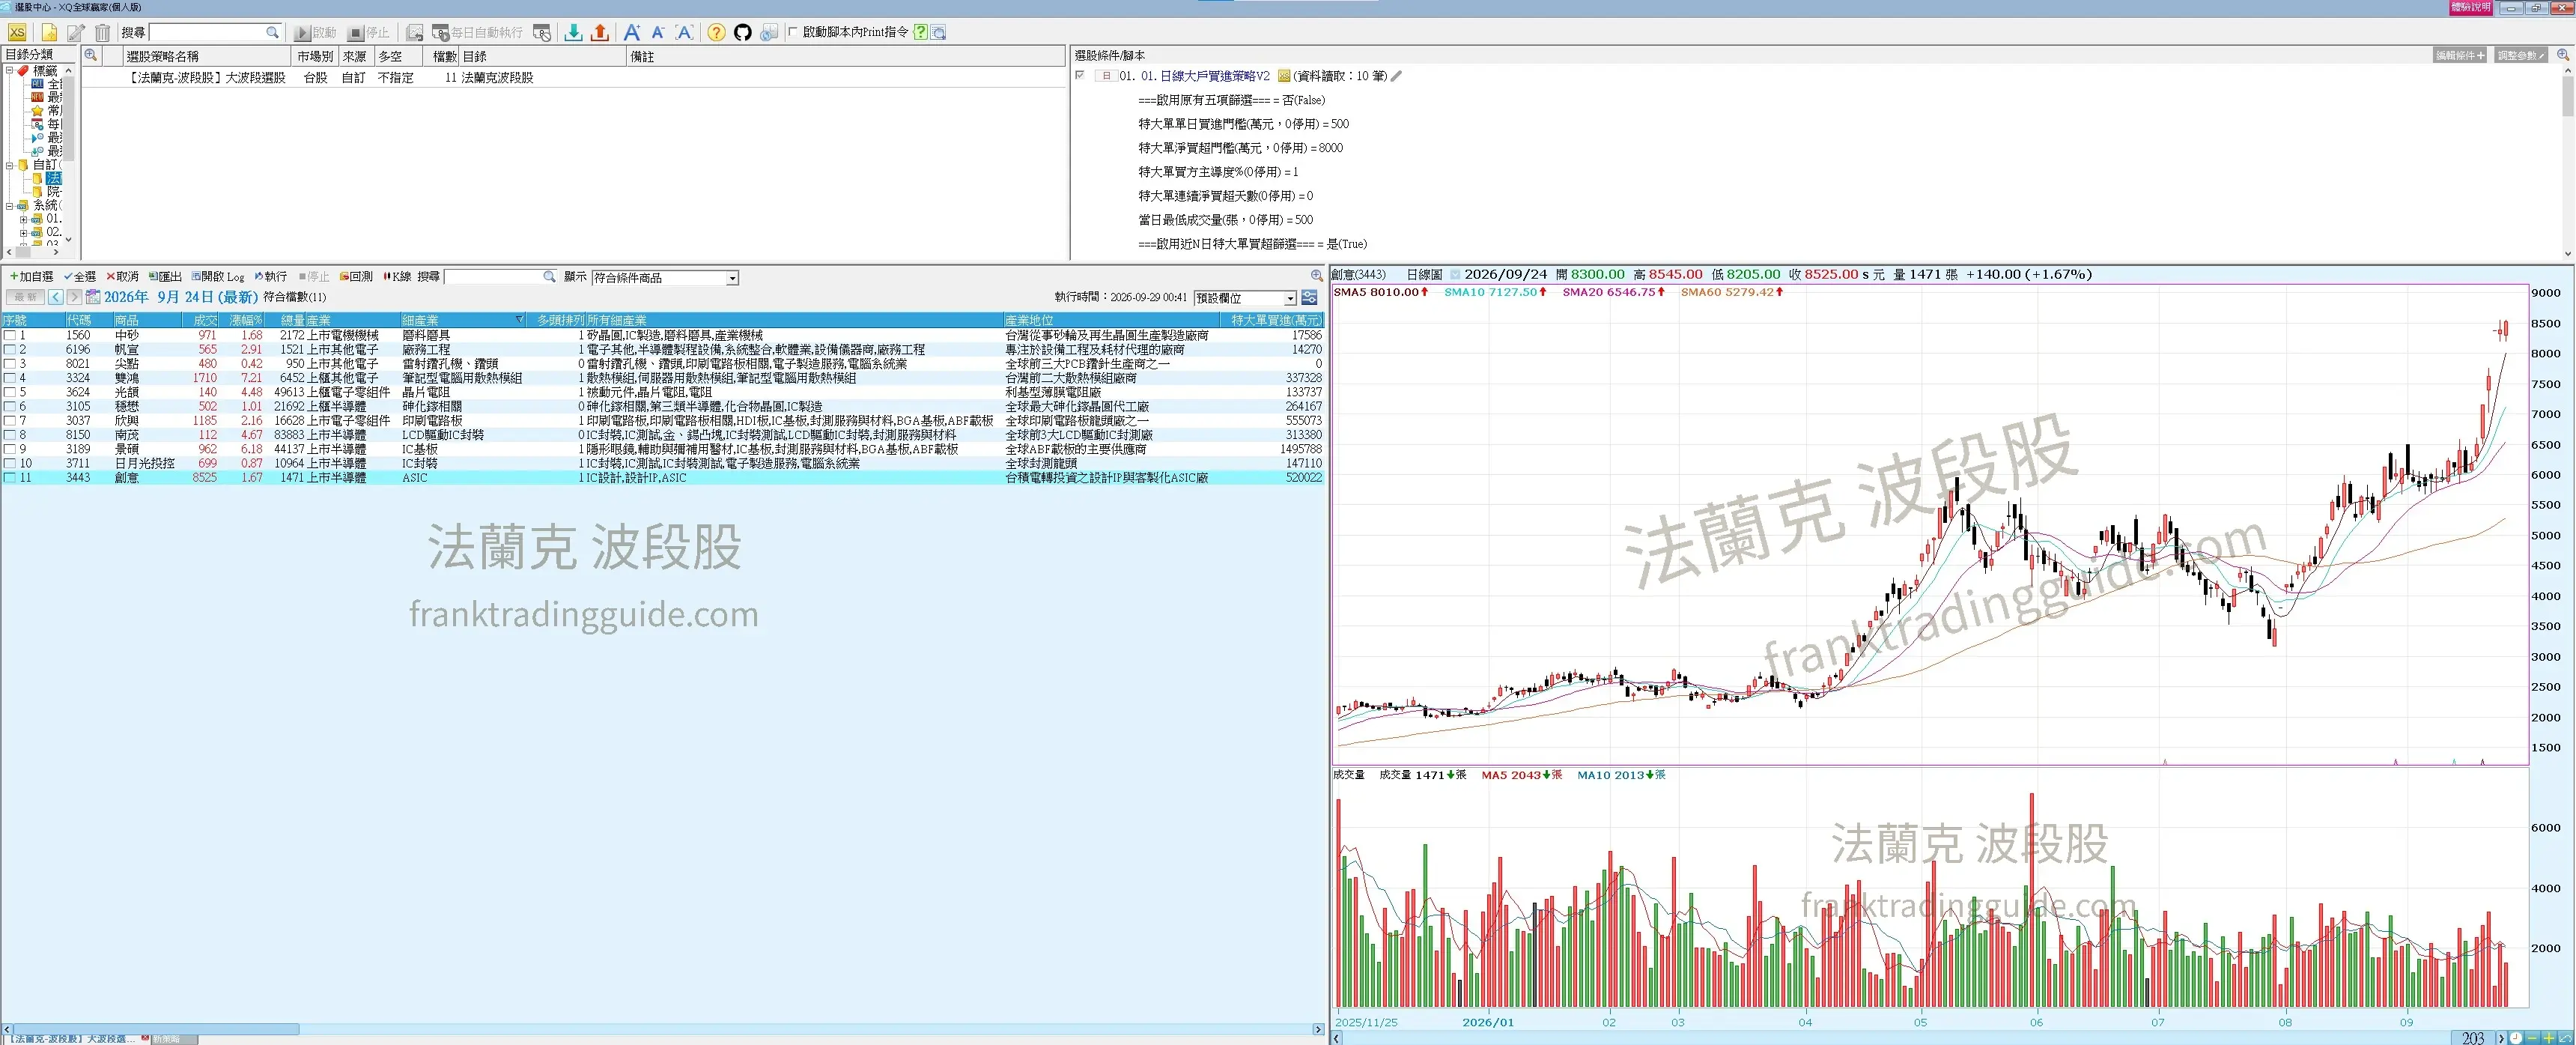Click the 選股策略名稱 column header

[205, 56]
